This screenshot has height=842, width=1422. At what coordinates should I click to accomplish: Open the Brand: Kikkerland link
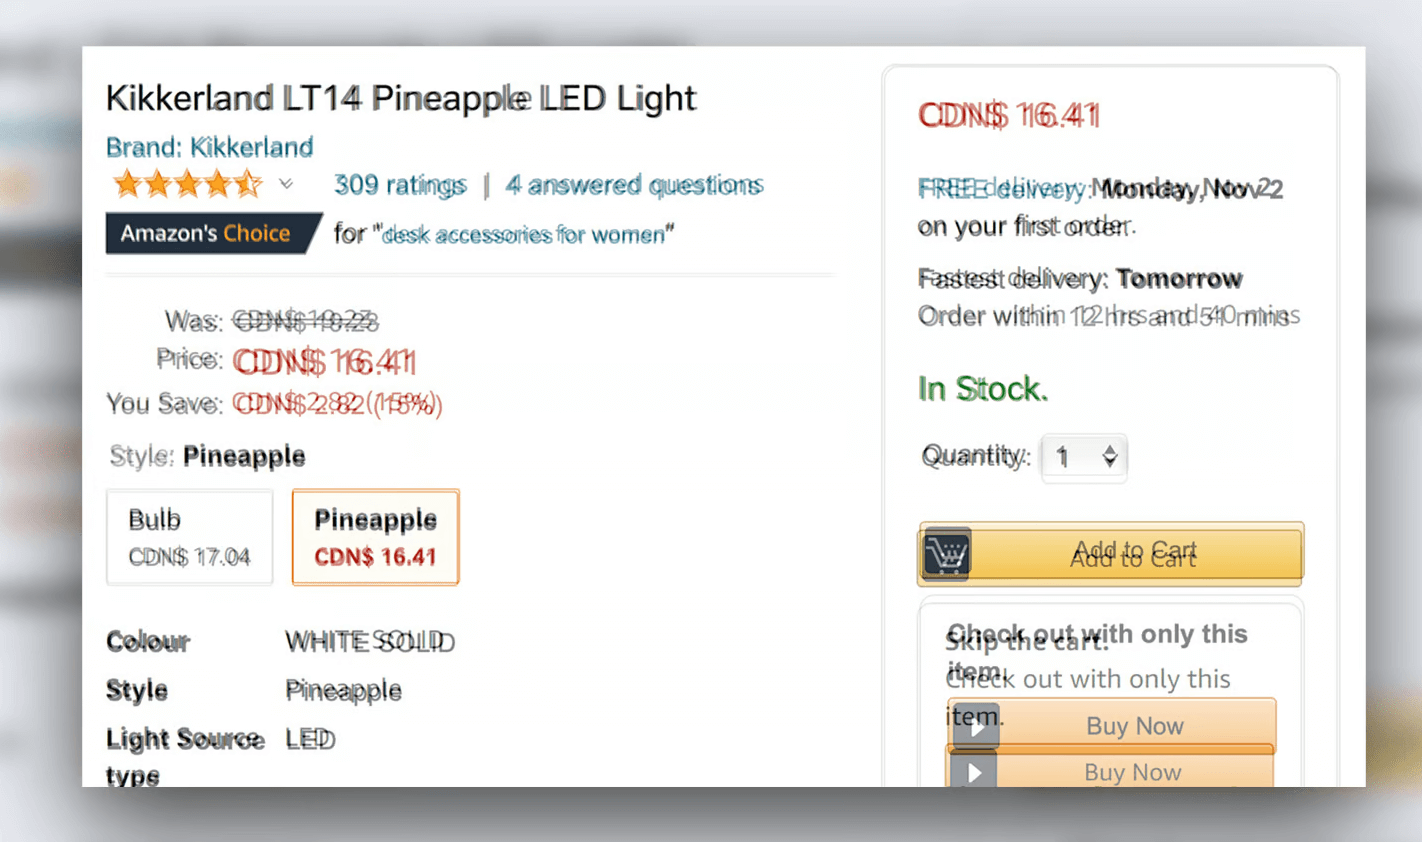point(209,148)
